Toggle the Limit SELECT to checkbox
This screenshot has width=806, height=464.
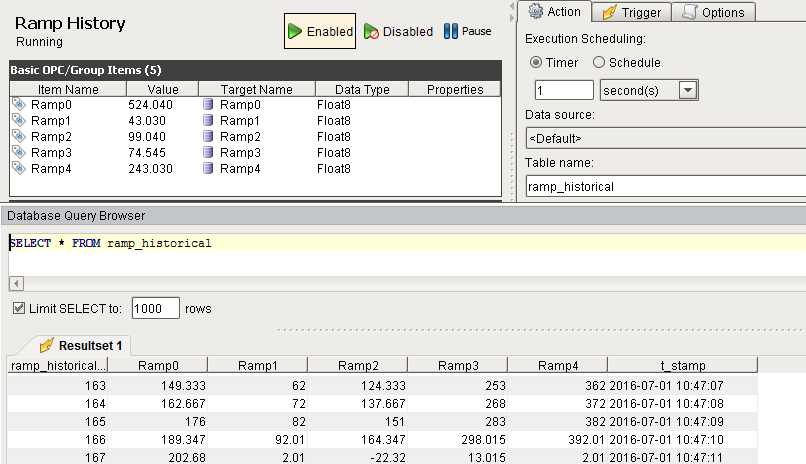pos(18,308)
